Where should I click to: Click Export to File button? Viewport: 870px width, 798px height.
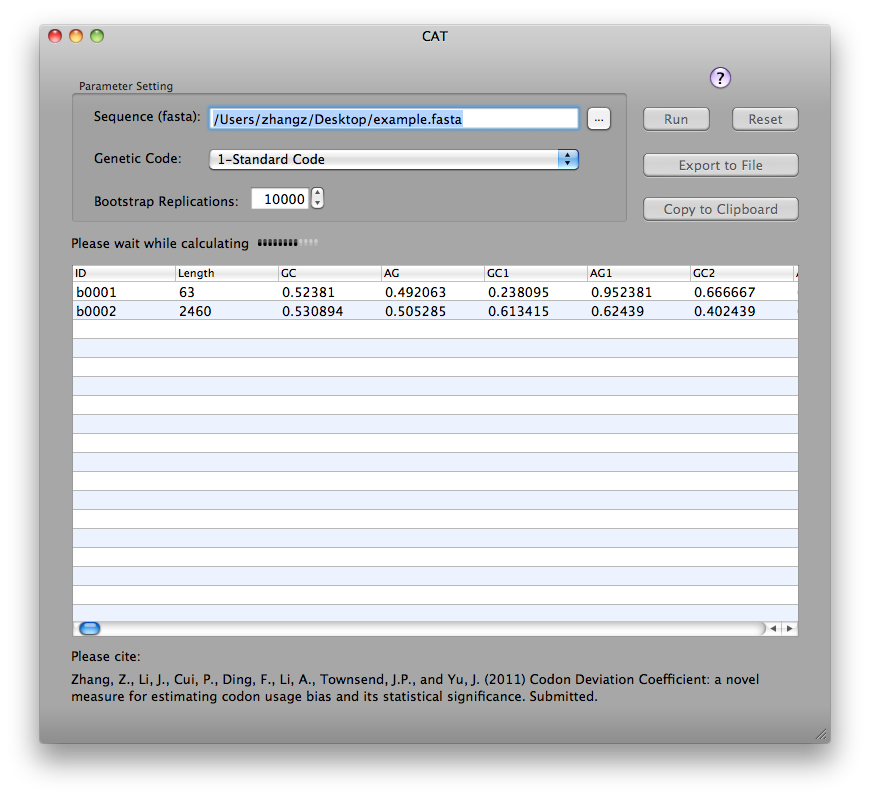tap(721, 165)
